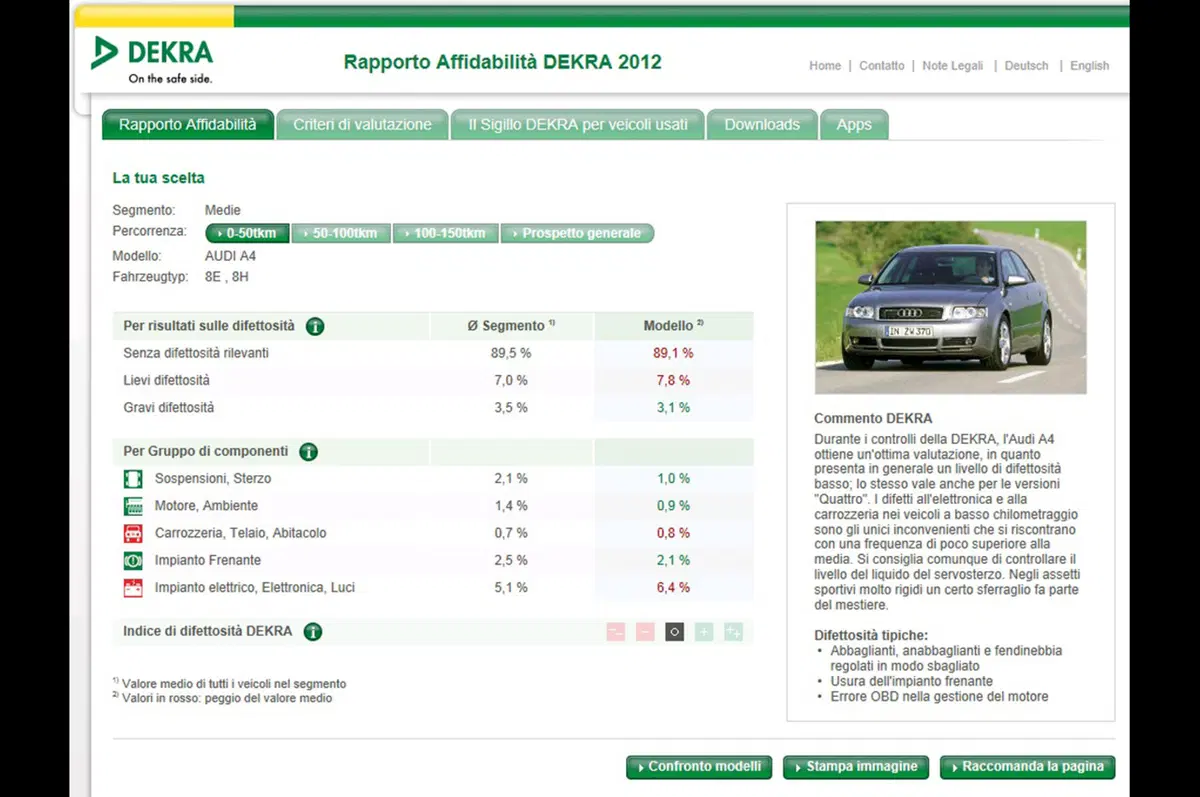The image size is (1200, 797).
Task: Click the 89,1 % model value
Action: pyautogui.click(x=673, y=353)
